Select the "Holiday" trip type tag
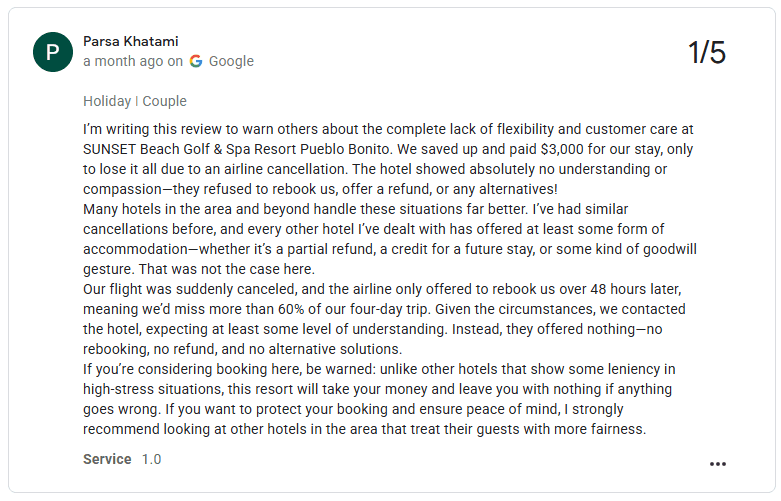 pyautogui.click(x=107, y=101)
